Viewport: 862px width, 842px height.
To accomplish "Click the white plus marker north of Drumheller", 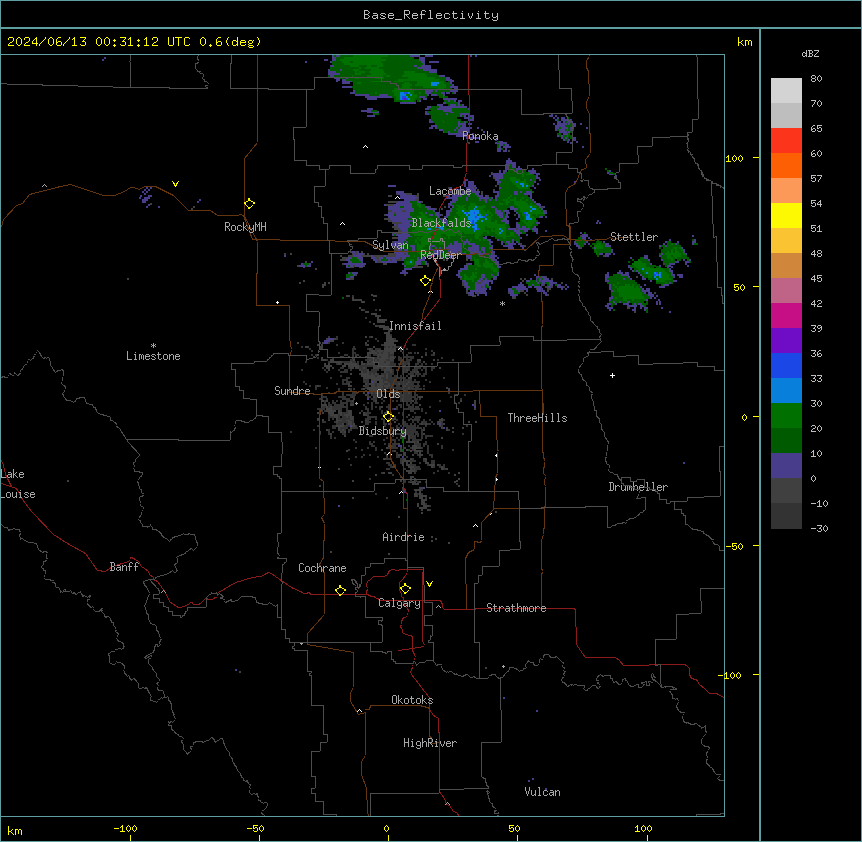I will [x=612, y=375].
